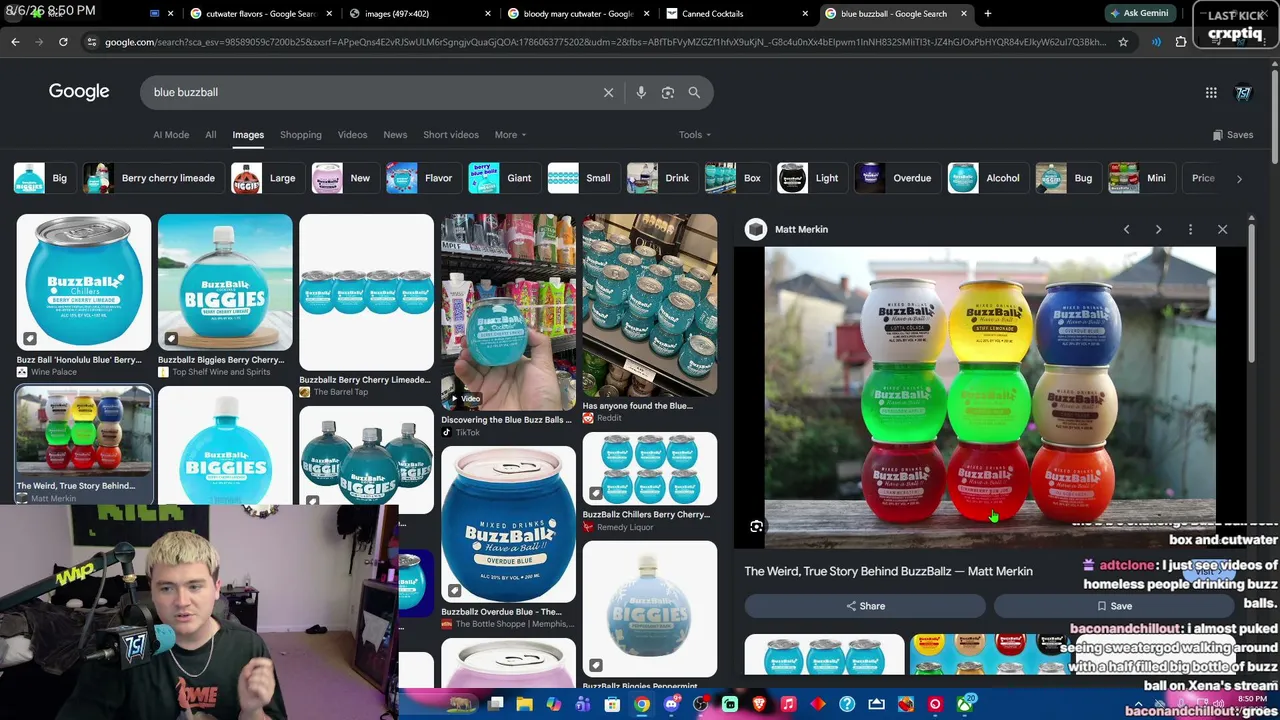Open the large BuzzBallz stack preview image
This screenshot has height=720, width=1280.
[x=990, y=398]
